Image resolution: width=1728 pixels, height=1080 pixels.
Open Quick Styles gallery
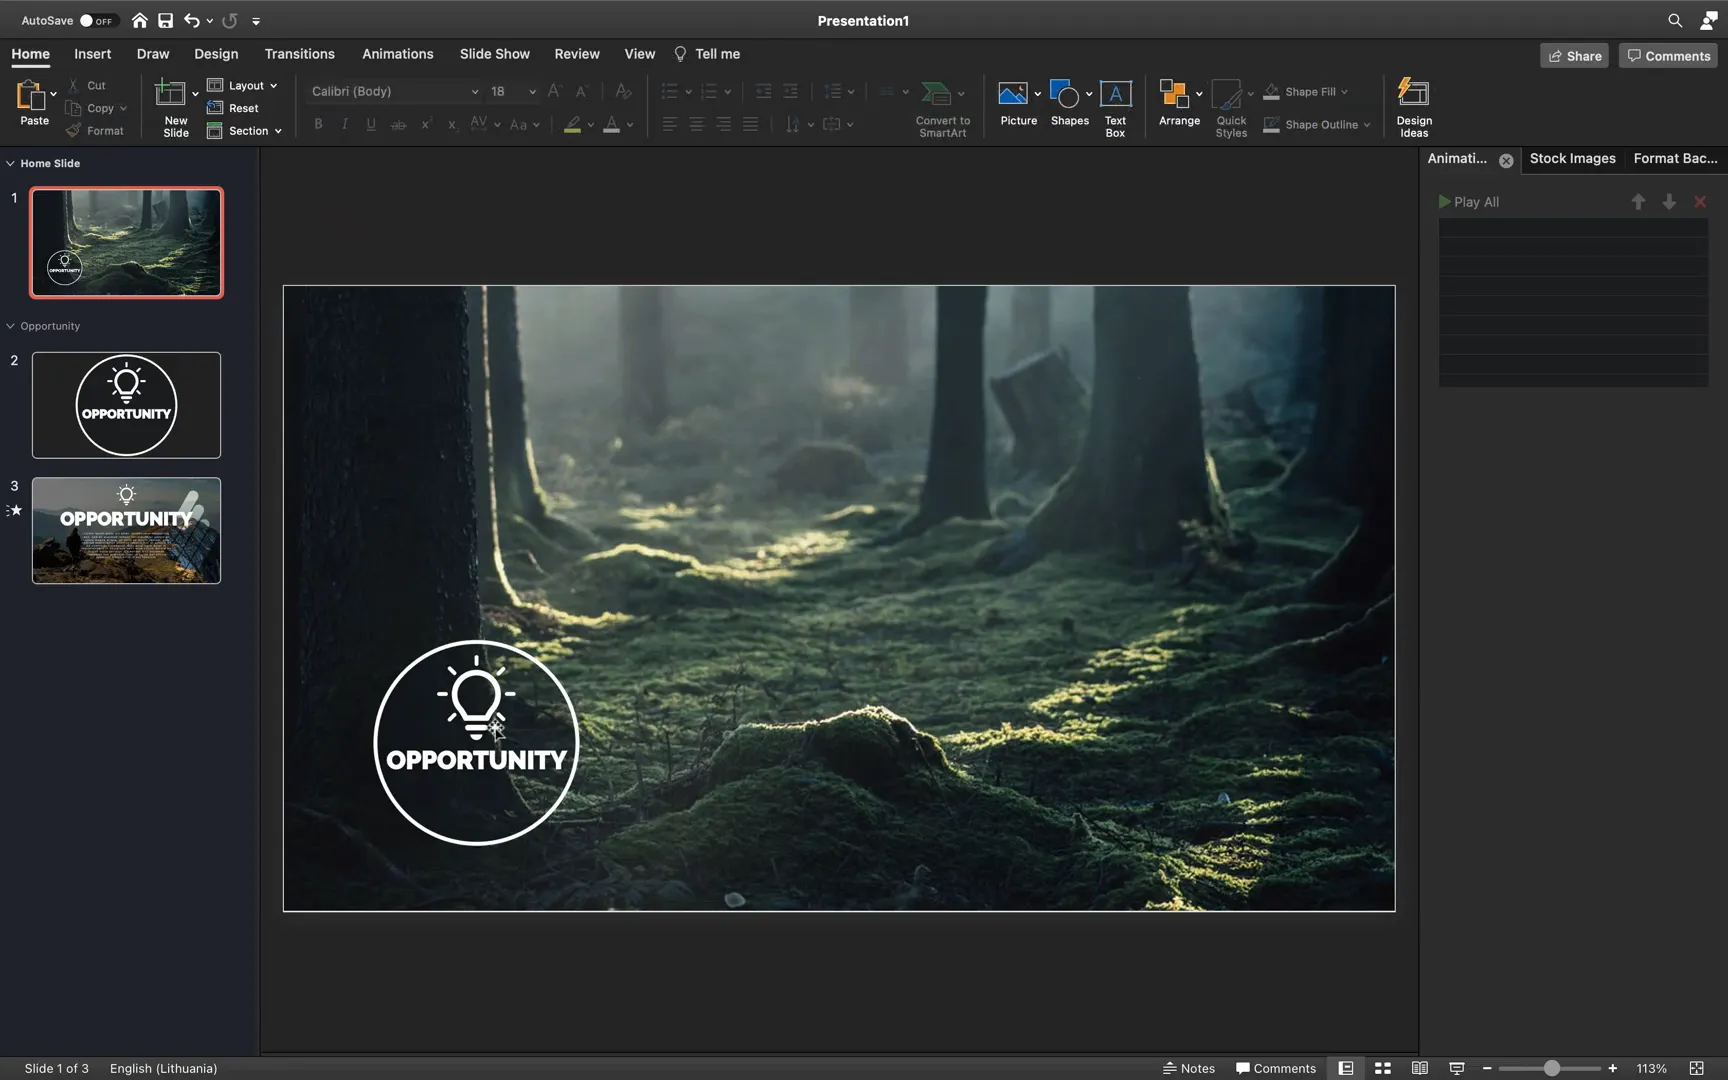coord(1231,108)
